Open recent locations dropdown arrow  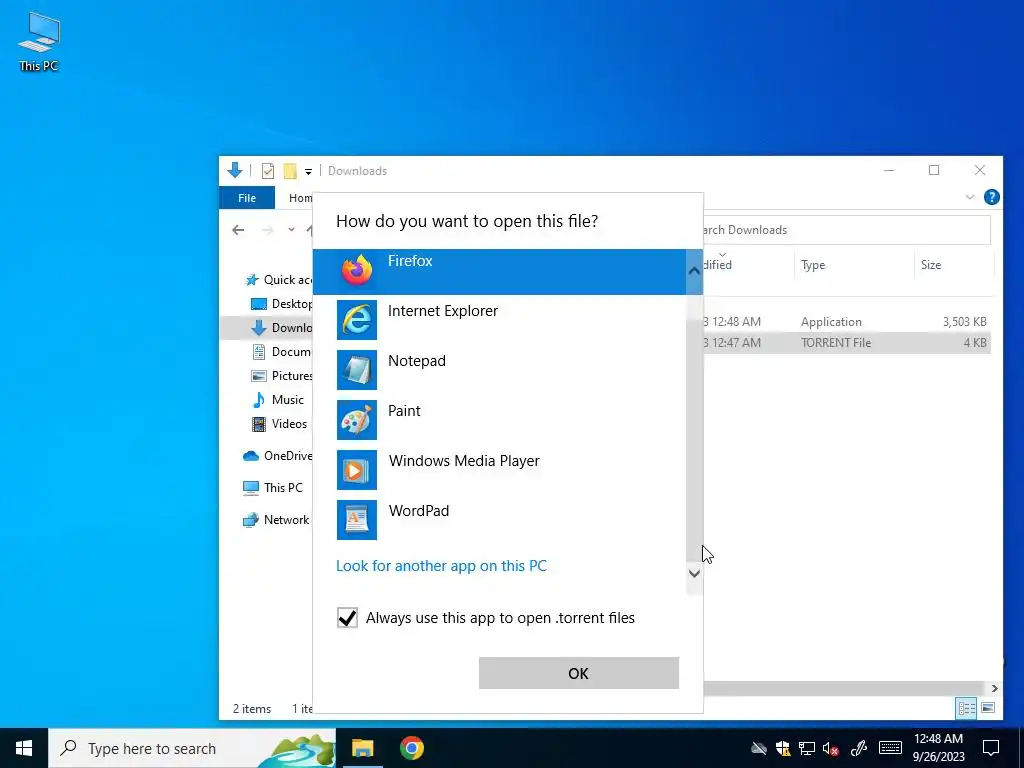[x=291, y=230]
